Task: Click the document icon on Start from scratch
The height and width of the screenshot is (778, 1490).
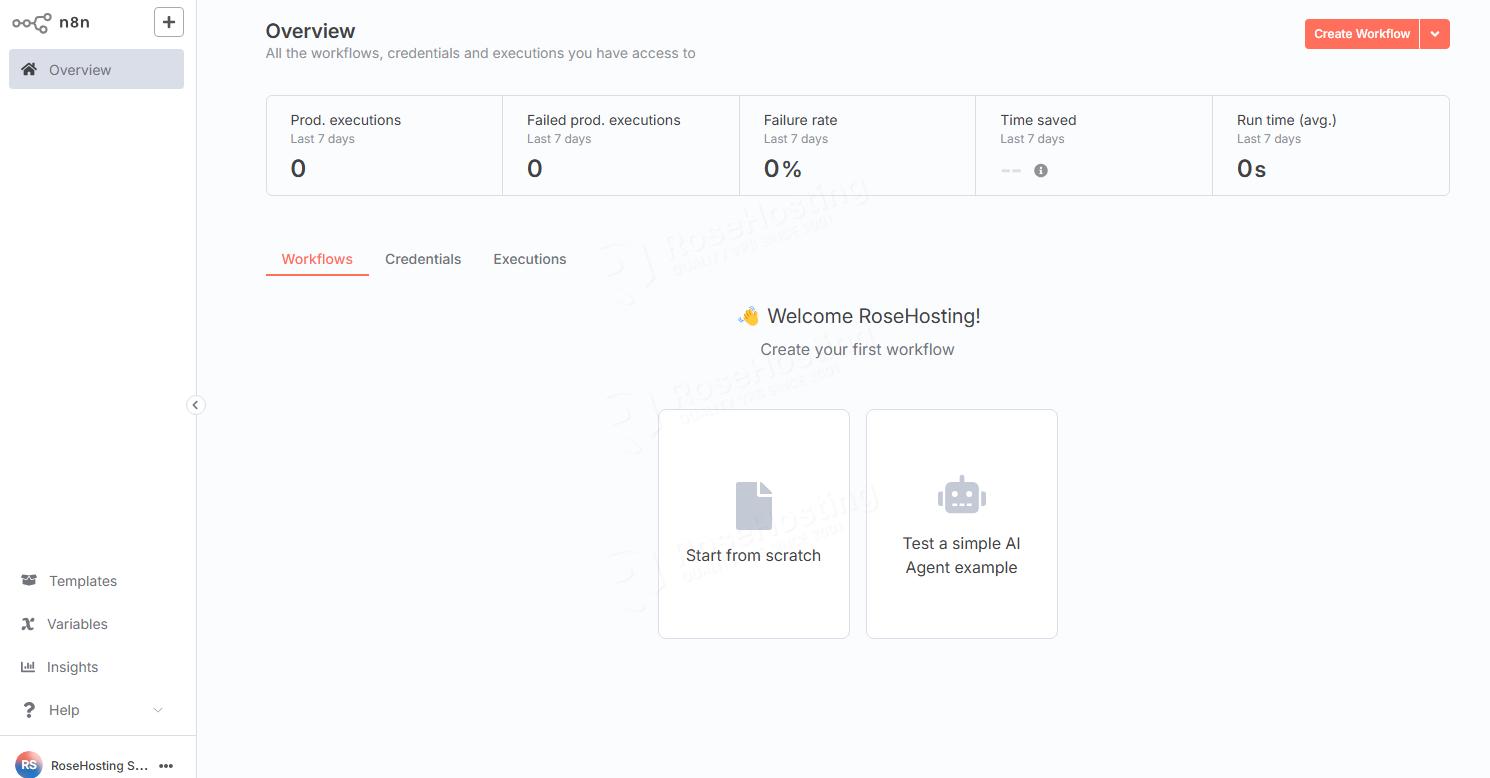Action: (x=753, y=505)
